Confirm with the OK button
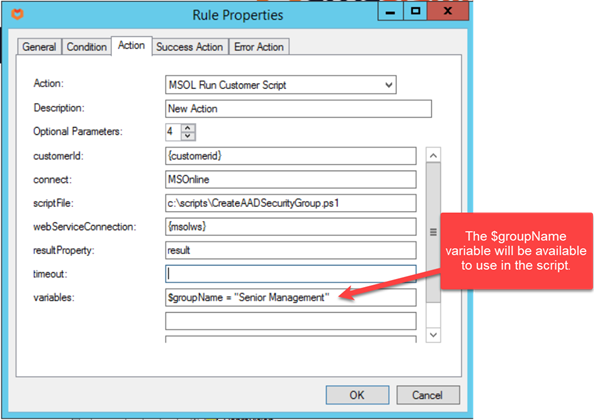This screenshot has height=420, width=594. (357, 395)
